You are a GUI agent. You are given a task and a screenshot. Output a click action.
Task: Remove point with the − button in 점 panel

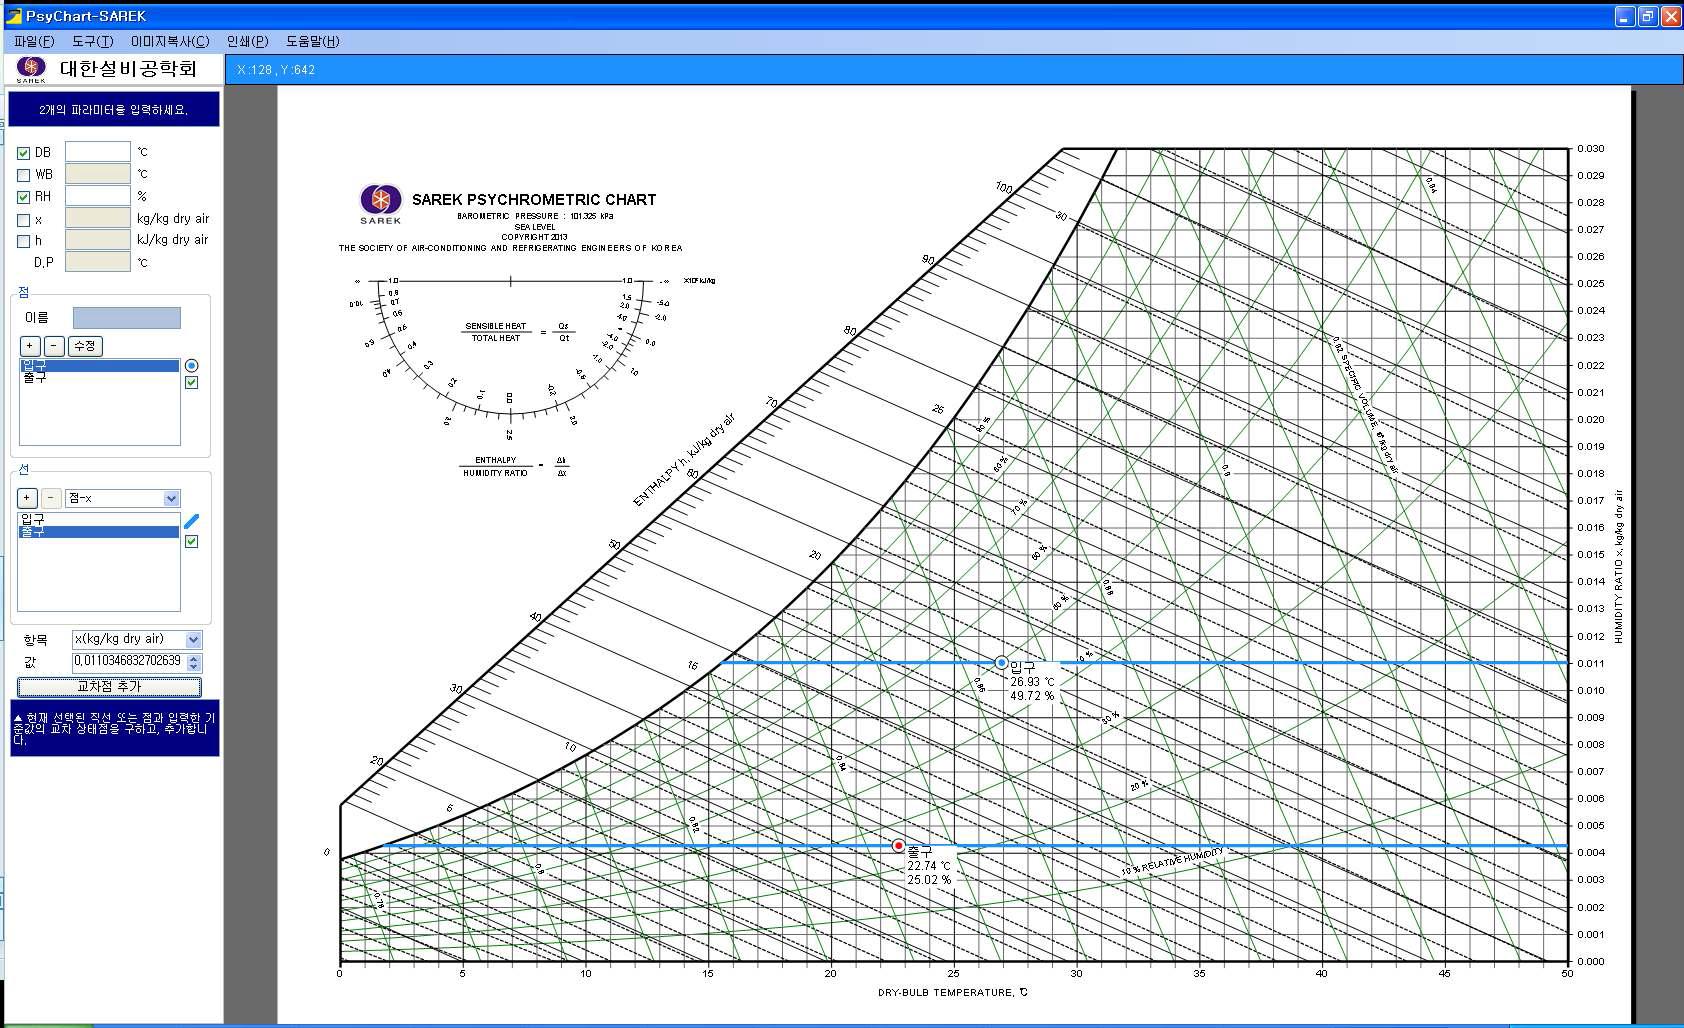54,346
